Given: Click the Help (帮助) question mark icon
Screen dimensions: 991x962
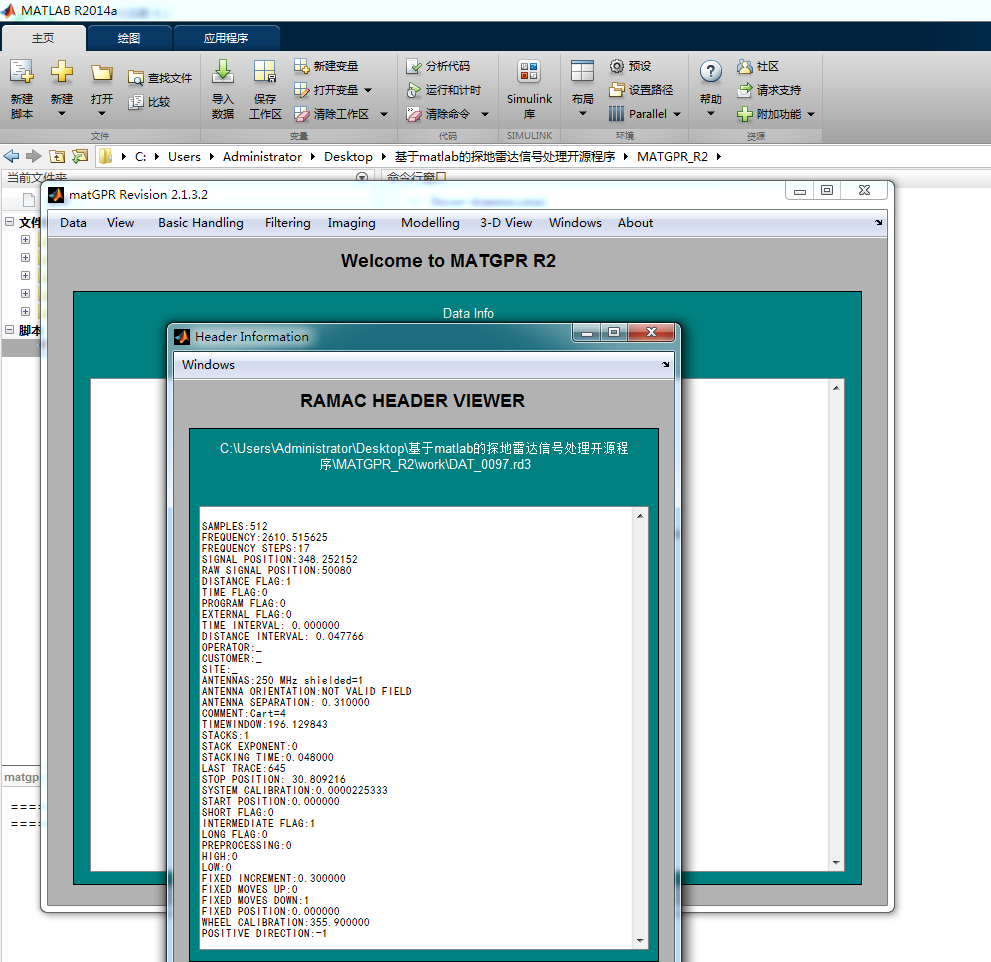Looking at the screenshot, I should click(x=710, y=71).
